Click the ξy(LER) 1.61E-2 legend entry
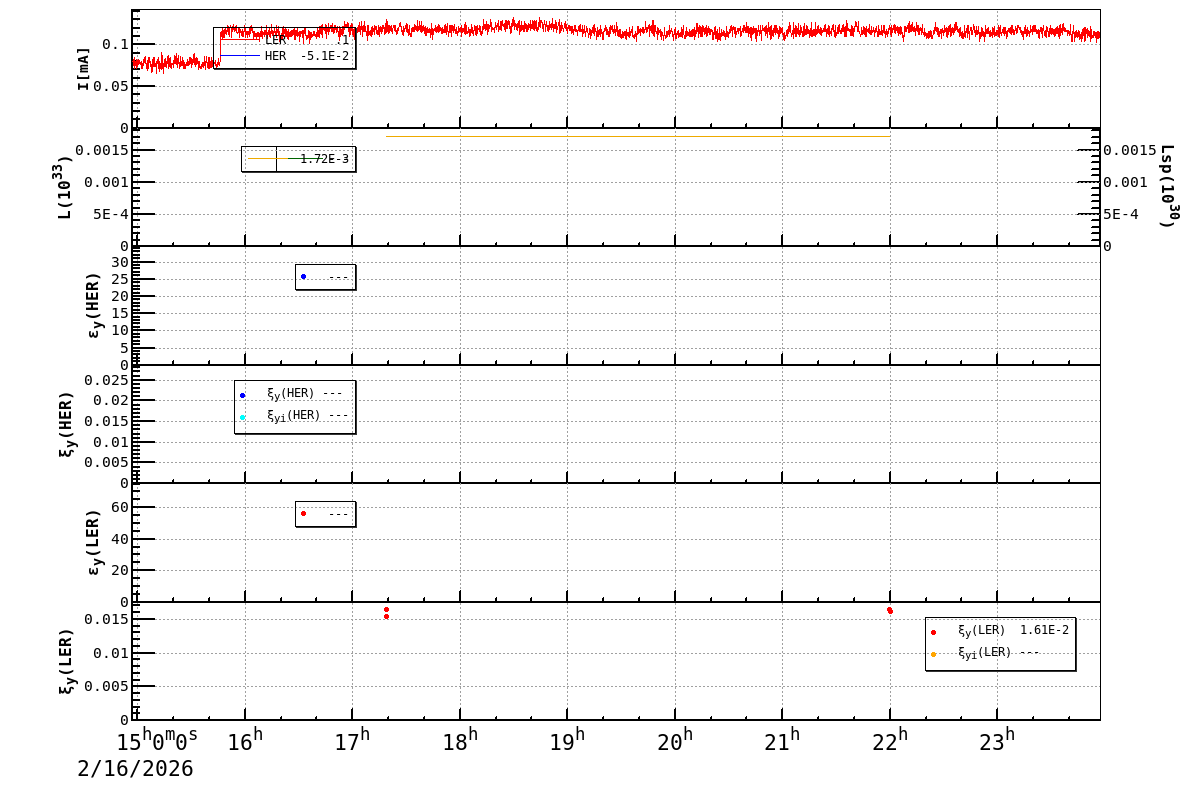 [1000, 631]
